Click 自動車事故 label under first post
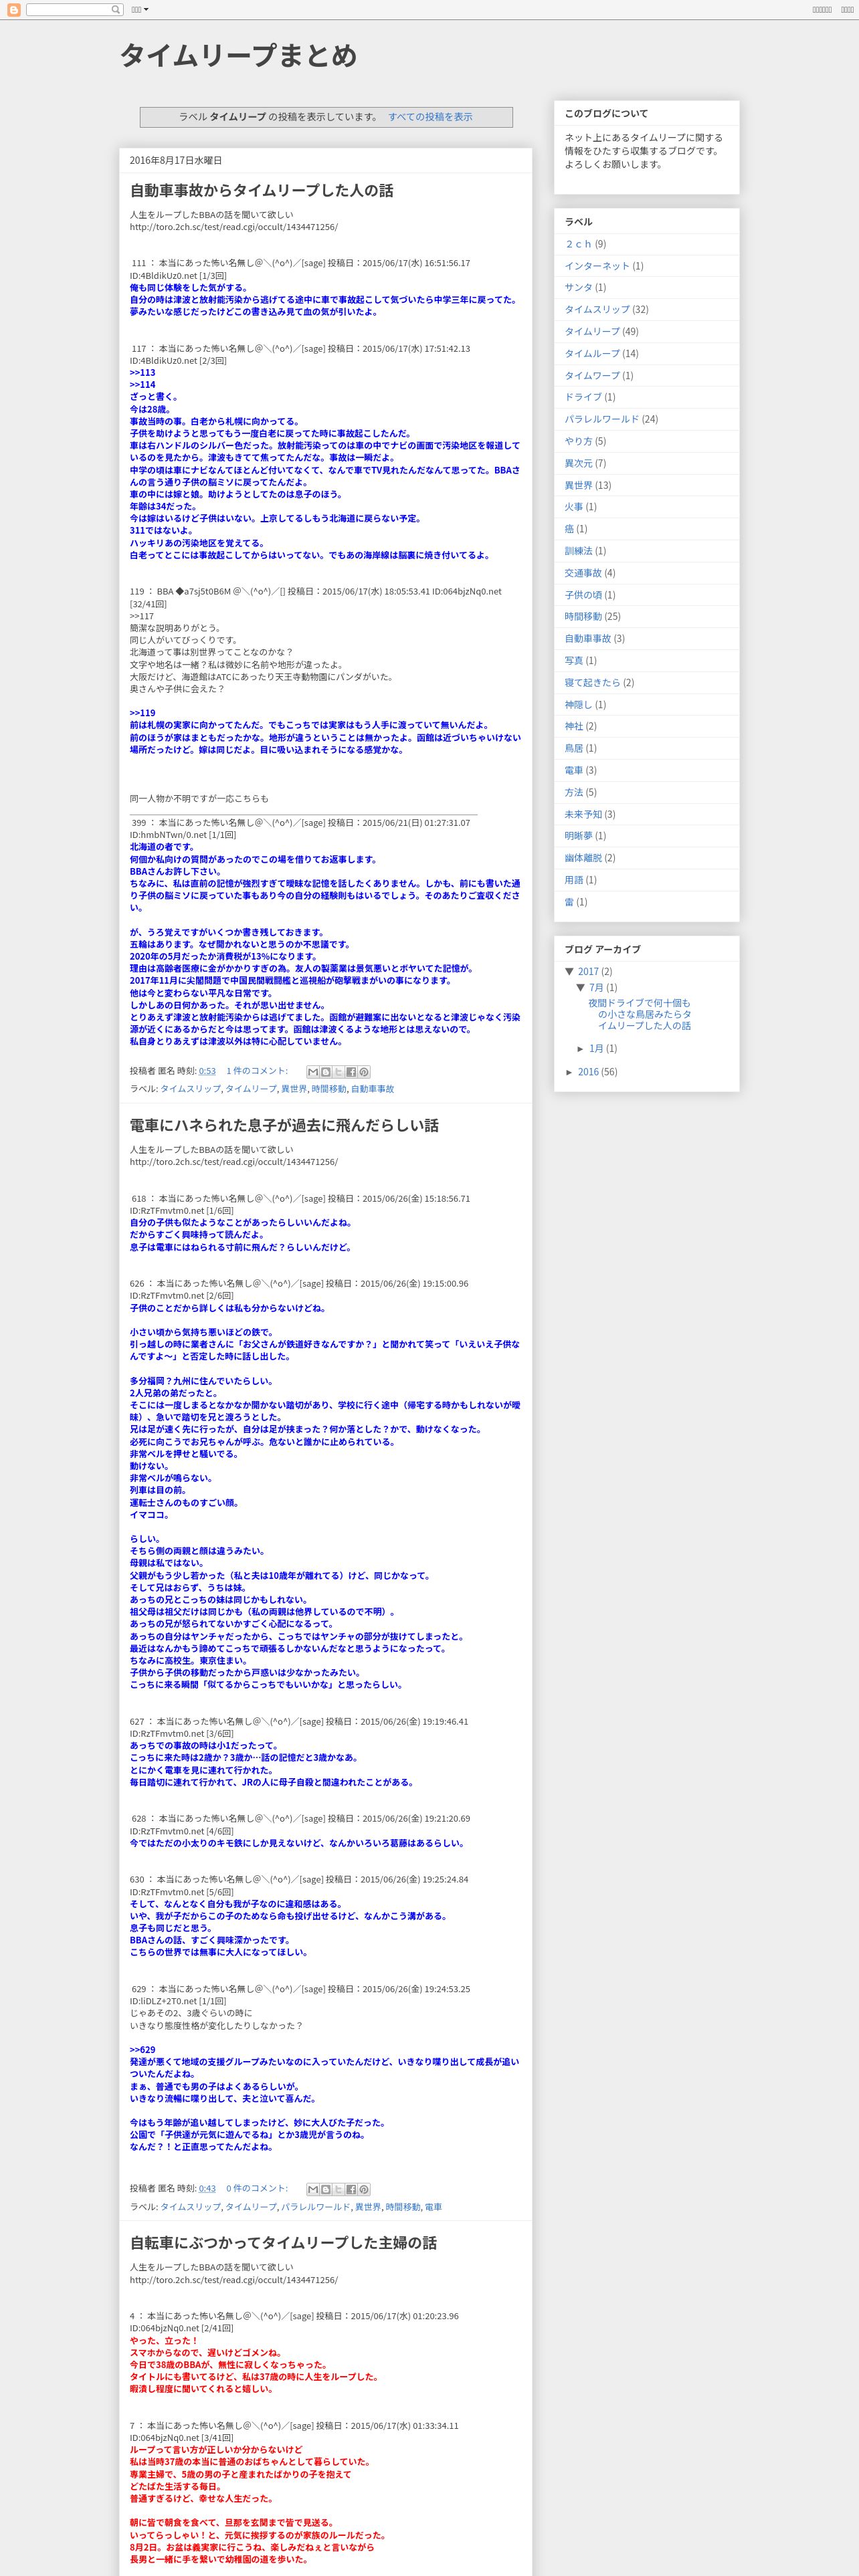 click(372, 1089)
